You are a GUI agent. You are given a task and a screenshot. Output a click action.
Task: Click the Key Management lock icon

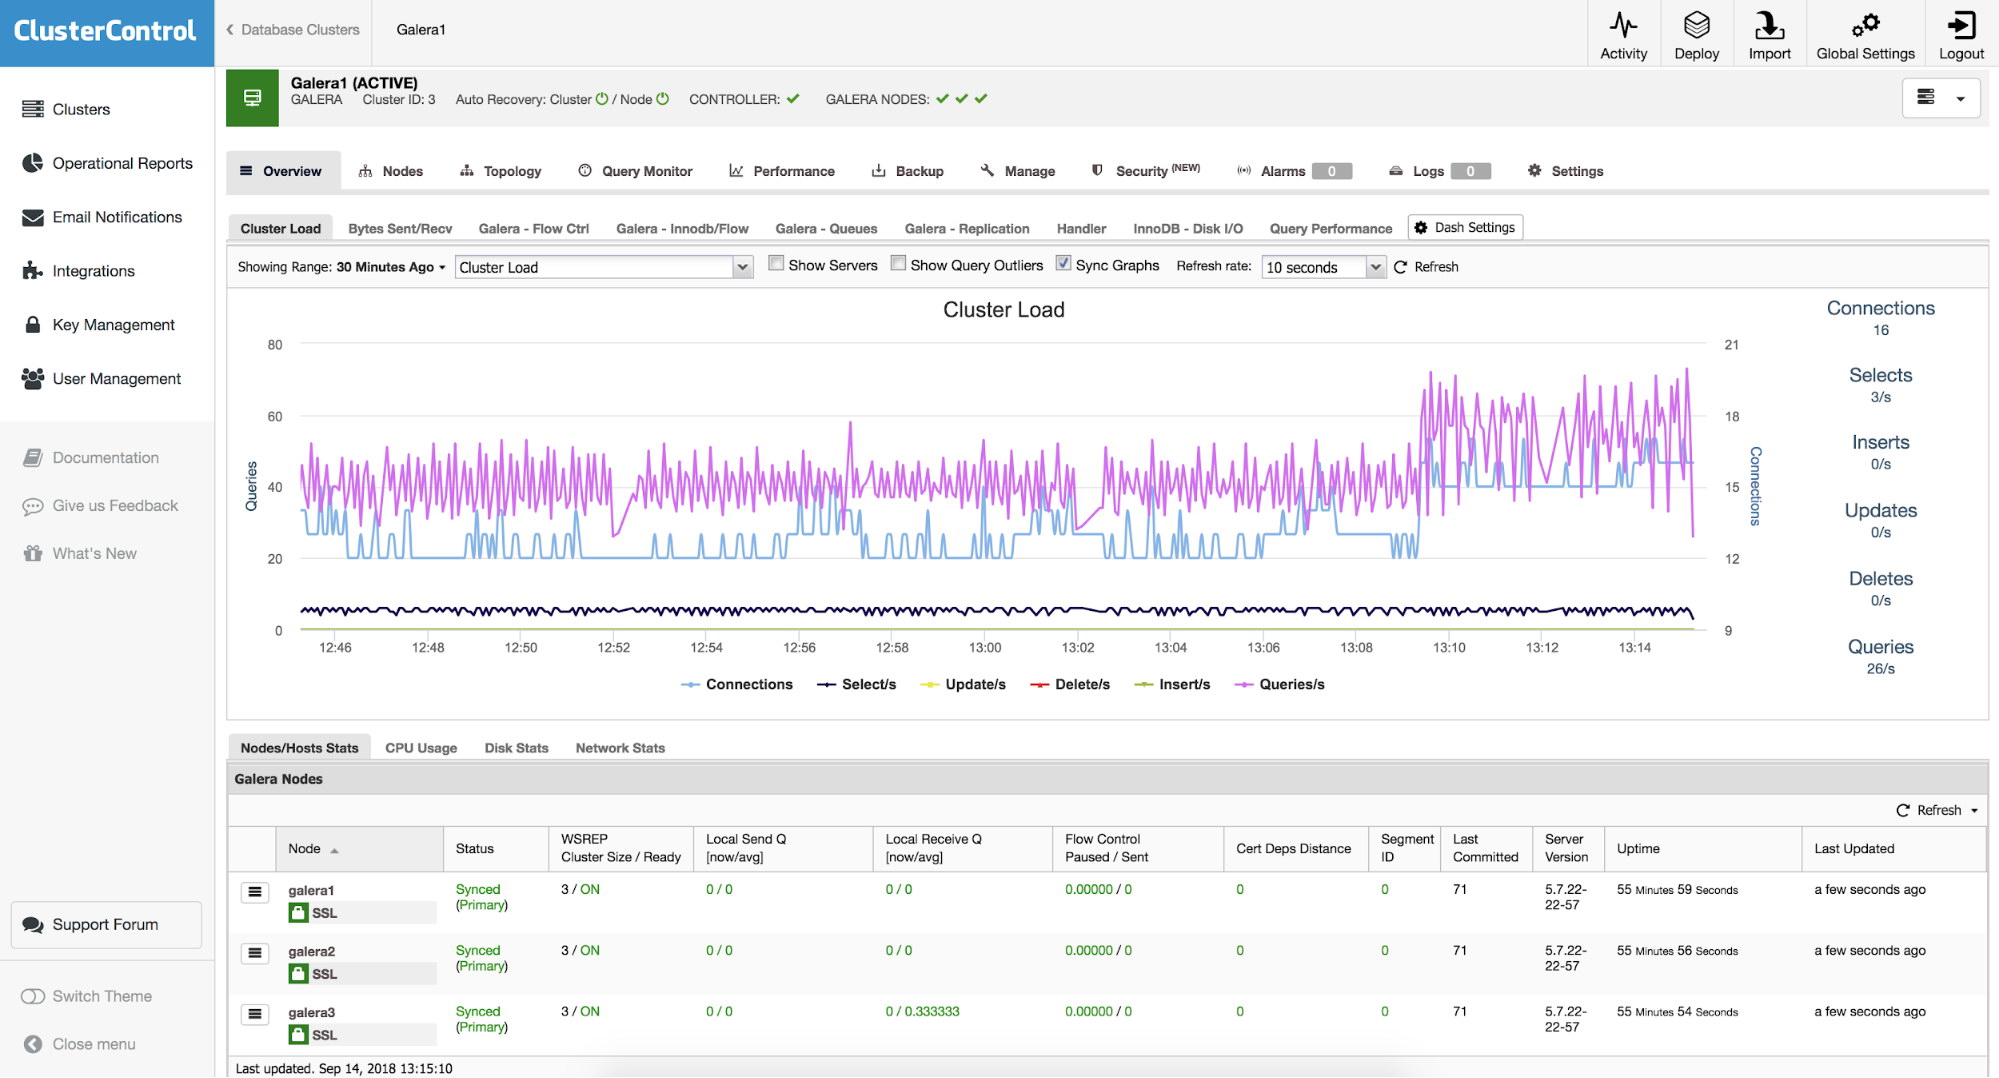click(x=33, y=325)
